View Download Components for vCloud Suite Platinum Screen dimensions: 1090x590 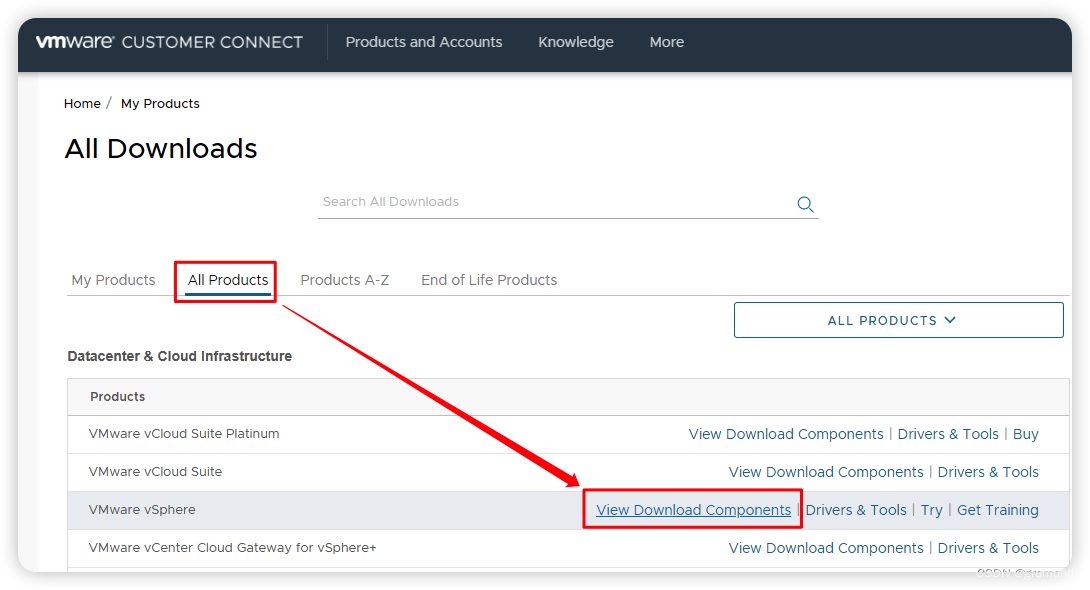click(786, 434)
